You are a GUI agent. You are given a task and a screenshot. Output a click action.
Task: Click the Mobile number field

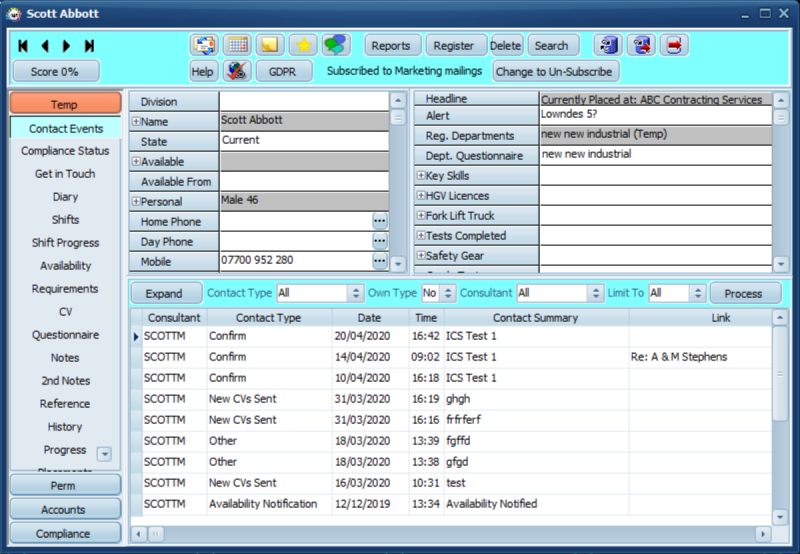pos(296,261)
